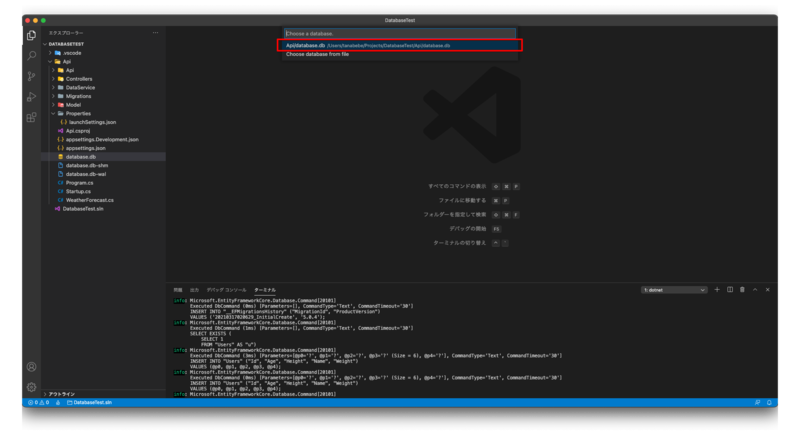The image size is (800, 436).
Task: Focus the 'Choose a database' input field
Action: 399,33
